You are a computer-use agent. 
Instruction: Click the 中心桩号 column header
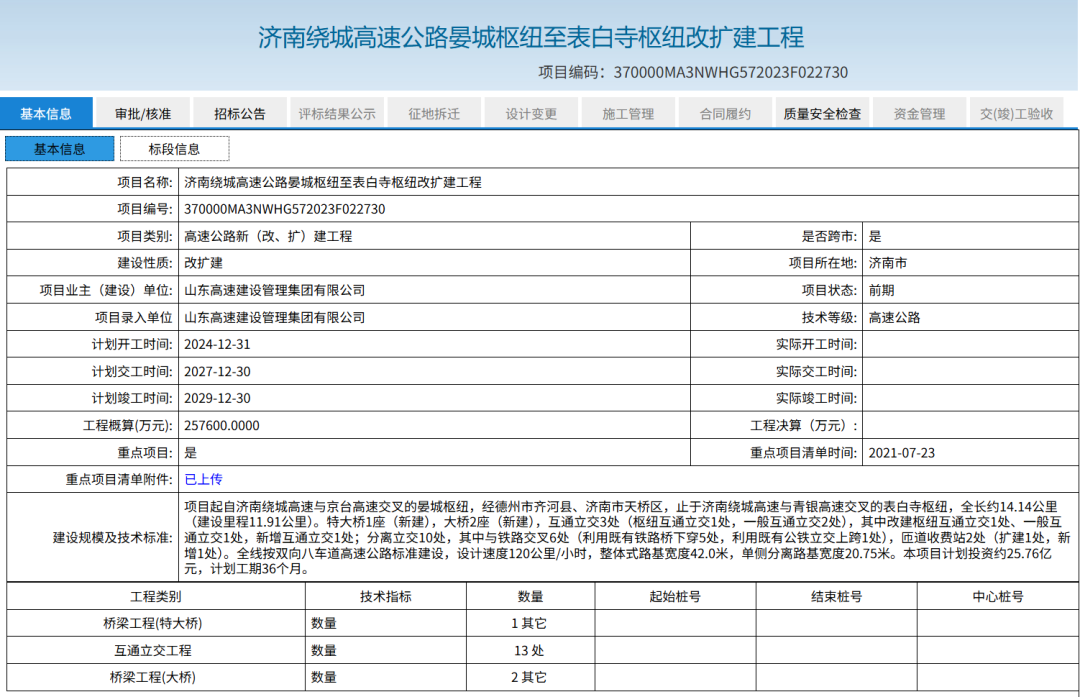click(997, 596)
